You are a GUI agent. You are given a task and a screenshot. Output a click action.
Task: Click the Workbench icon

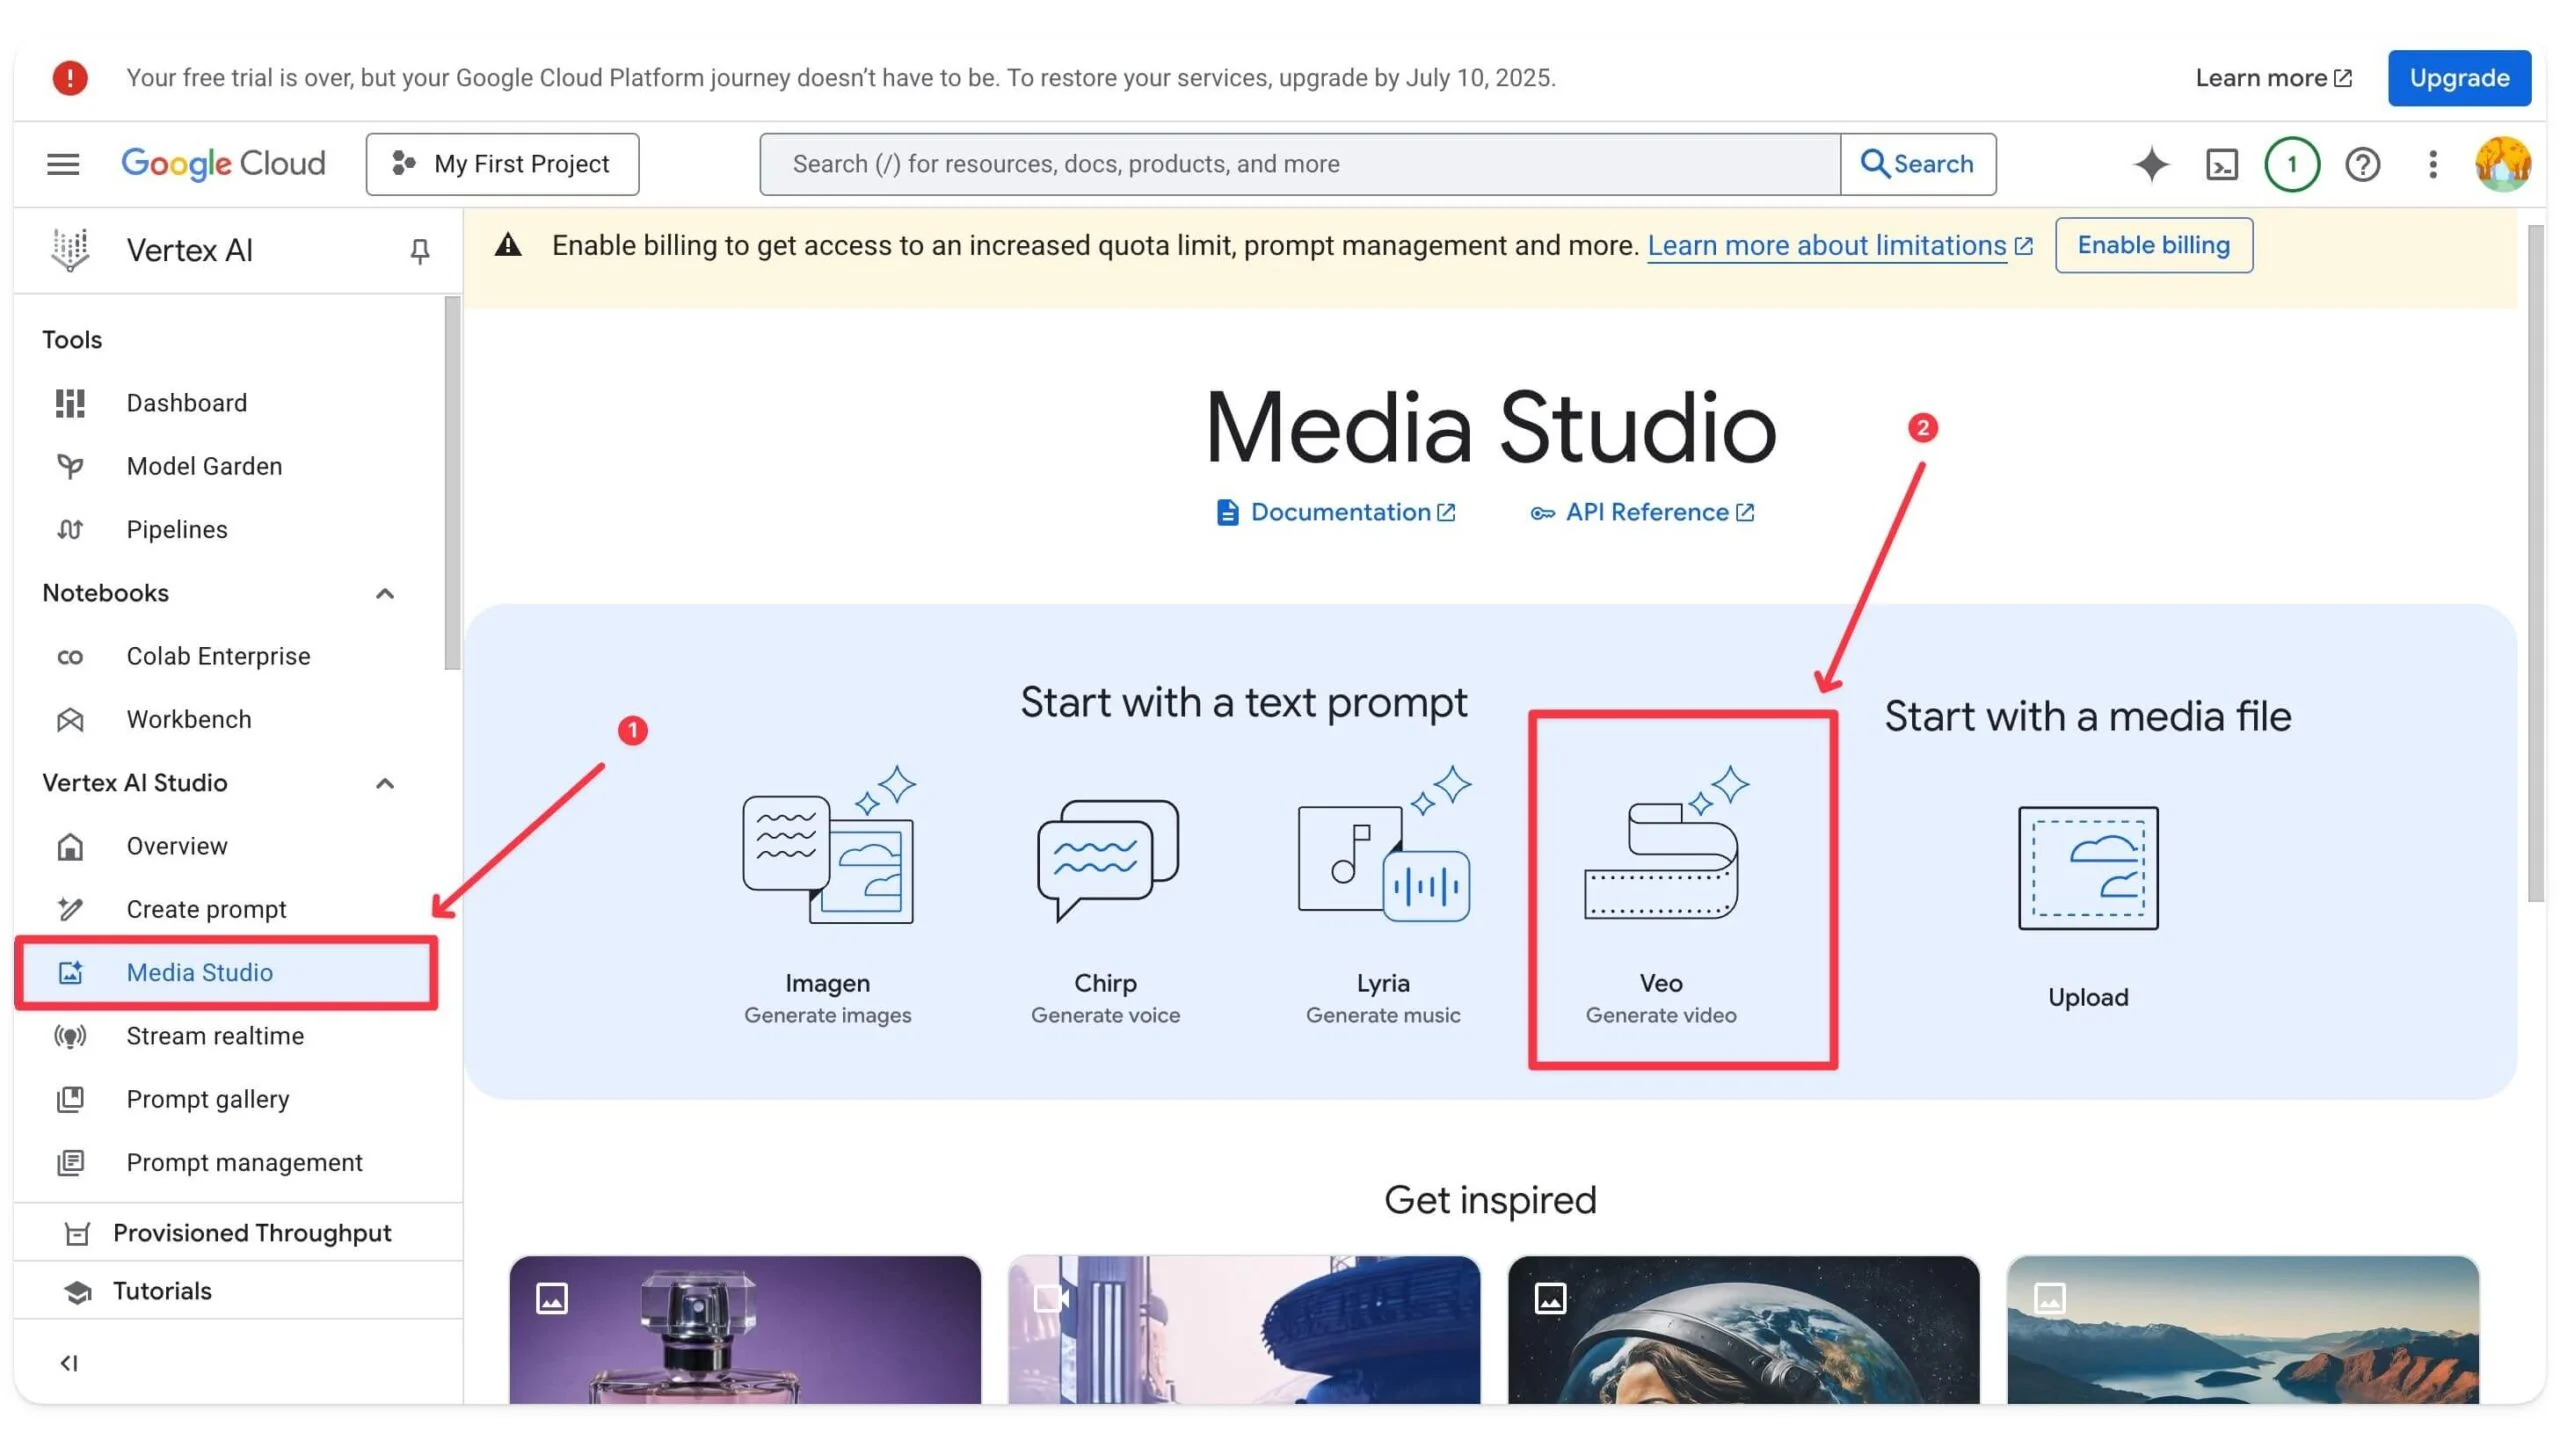coord(70,719)
